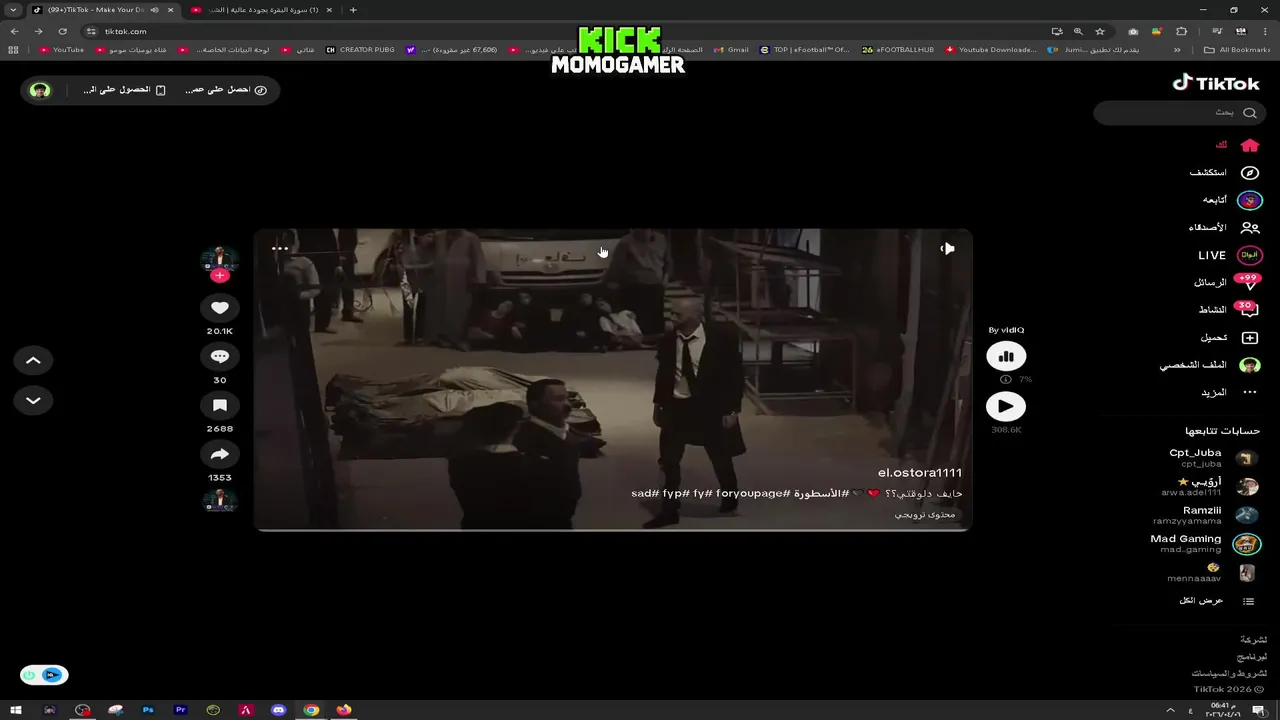
Task: Open the TikTok Home sidebar item
Action: [x=1237, y=145]
